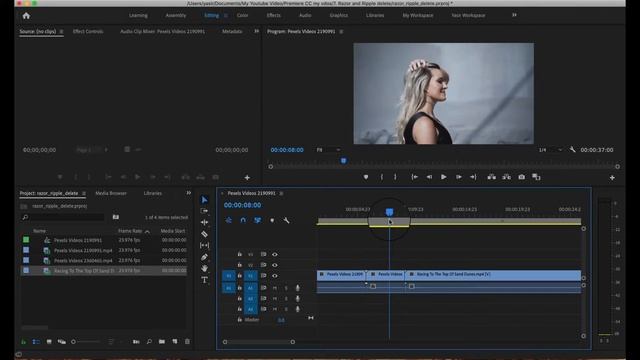
Task: Switch Project panel to icon view
Action: click(x=49, y=341)
